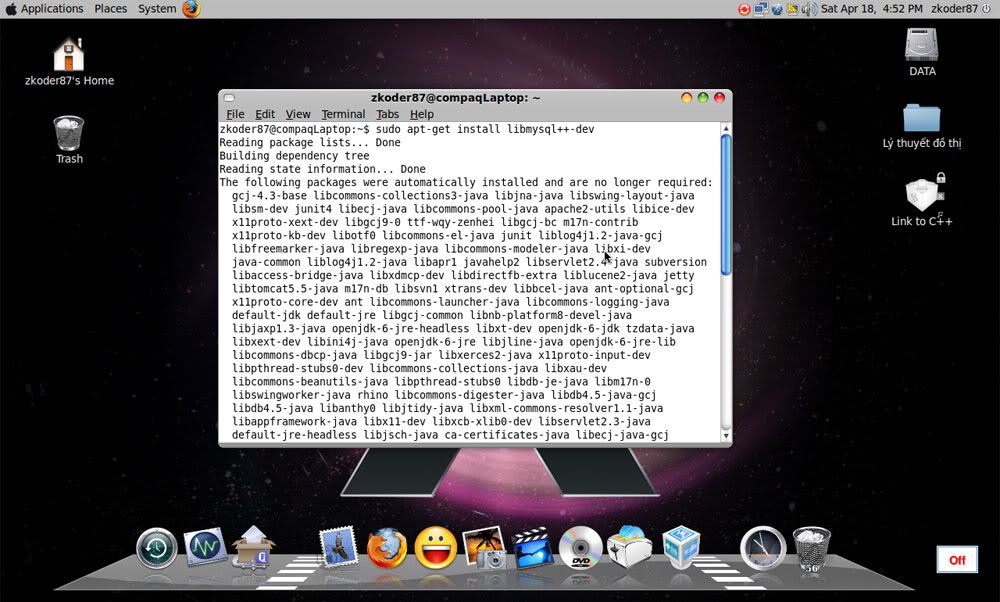Open the Lý thuyết đồ thị folder
Screen dimensions: 1000x602
[x=922, y=126]
